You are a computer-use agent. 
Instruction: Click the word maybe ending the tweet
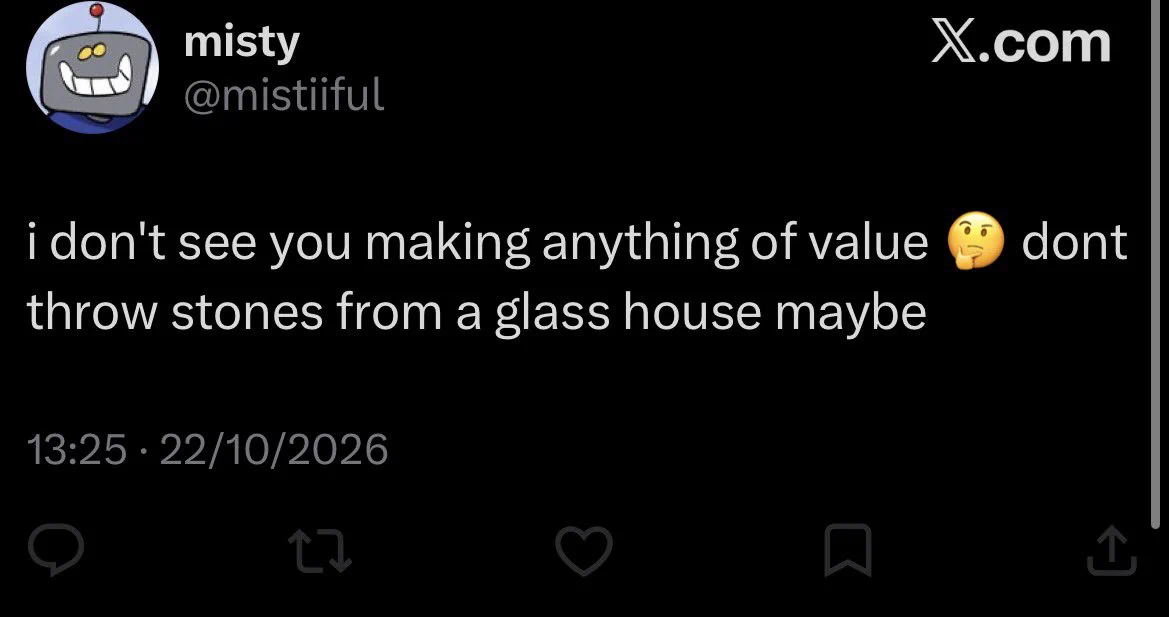click(850, 314)
